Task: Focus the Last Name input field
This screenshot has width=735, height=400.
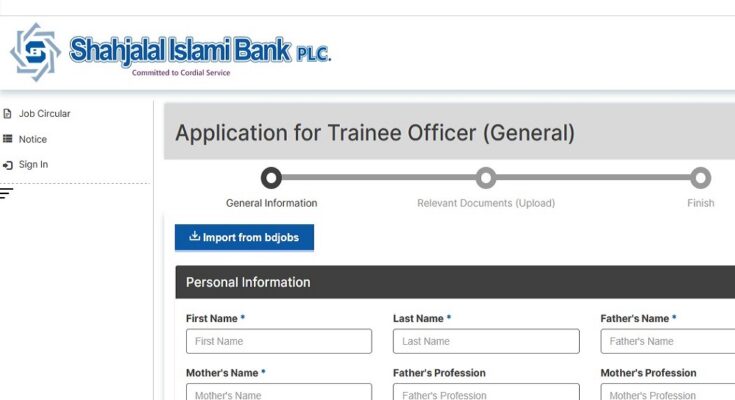Action: pos(485,341)
